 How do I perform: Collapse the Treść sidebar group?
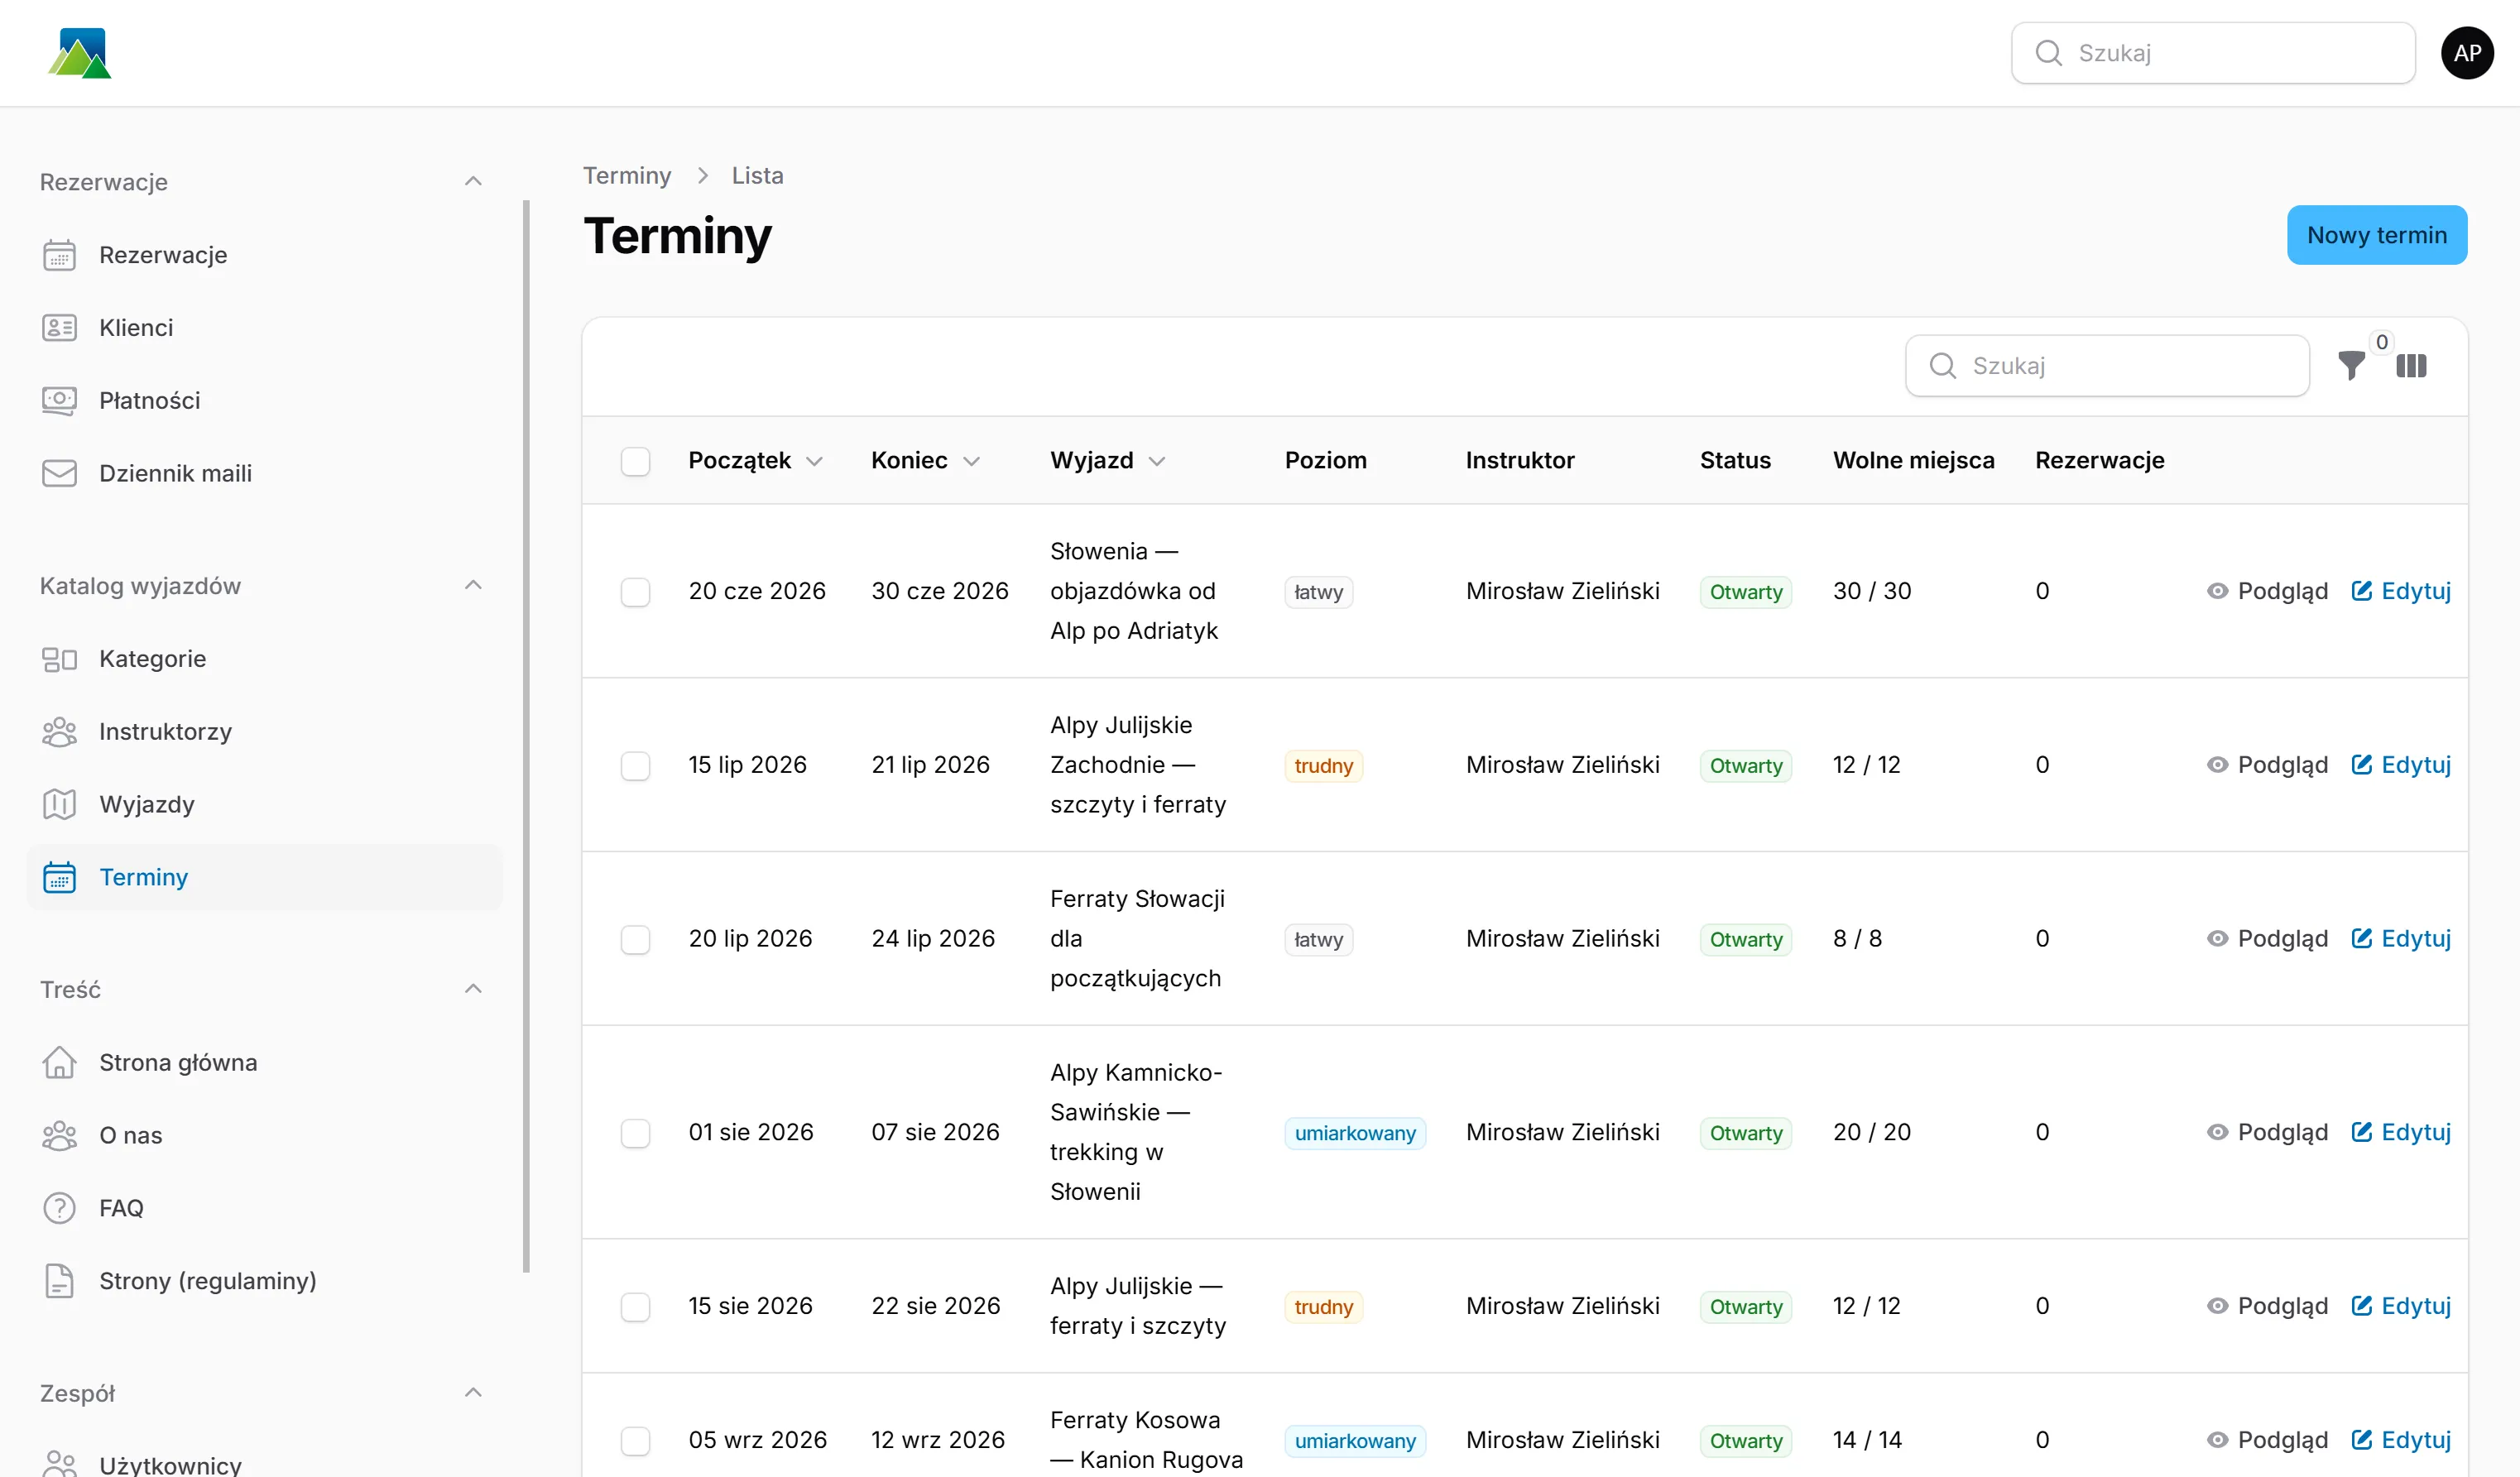pyautogui.click(x=474, y=990)
